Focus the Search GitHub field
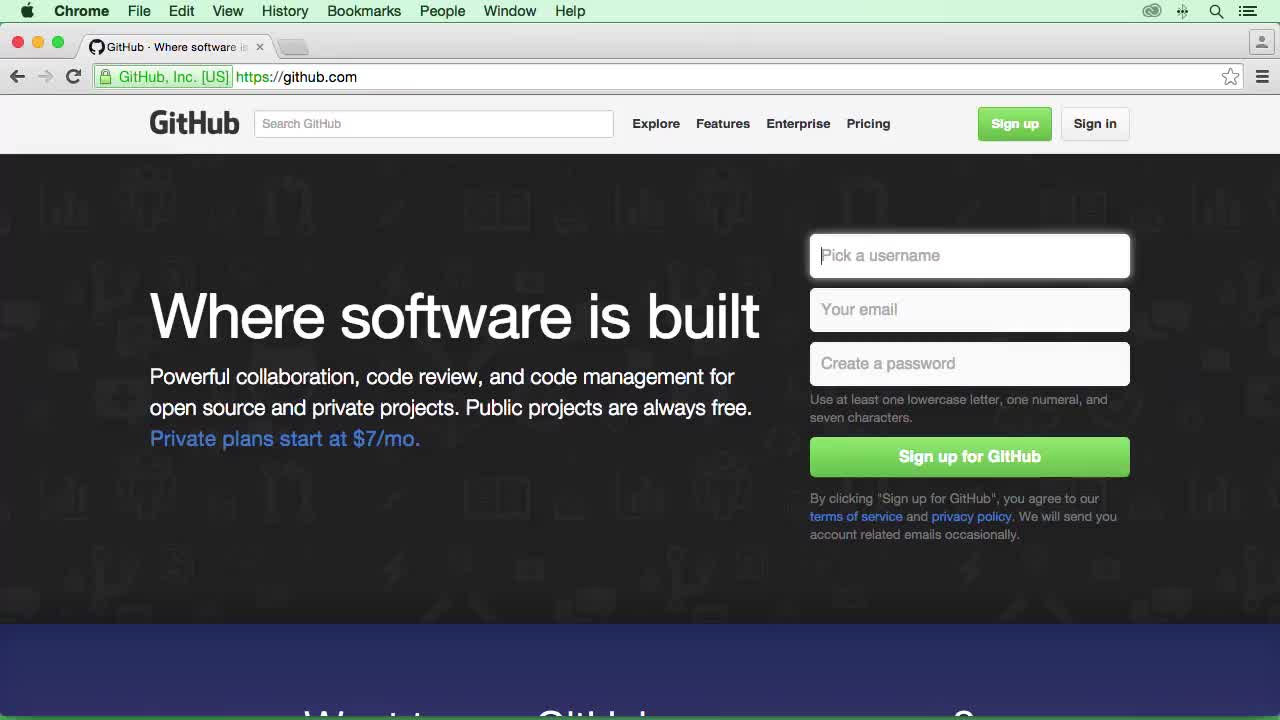Image resolution: width=1280 pixels, height=720 pixels. (x=434, y=124)
